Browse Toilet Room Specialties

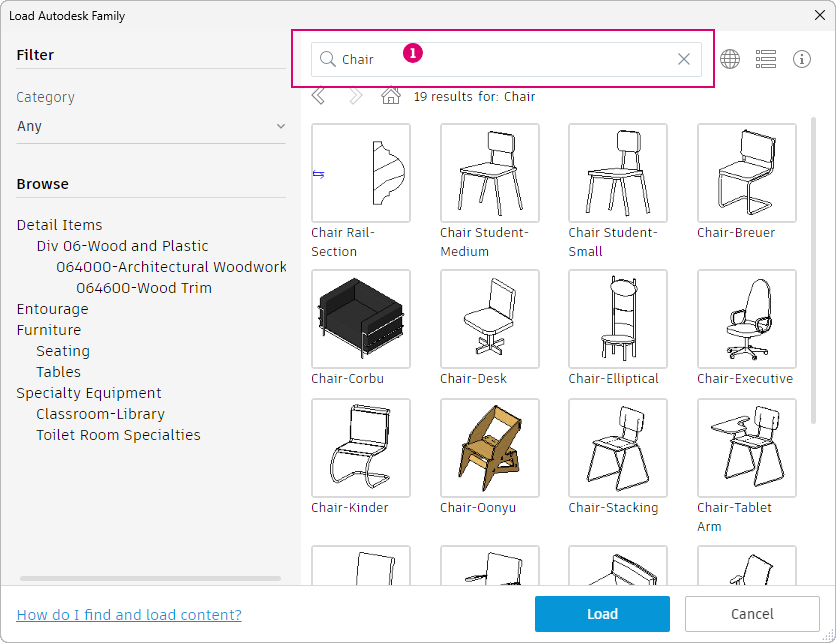coord(118,435)
